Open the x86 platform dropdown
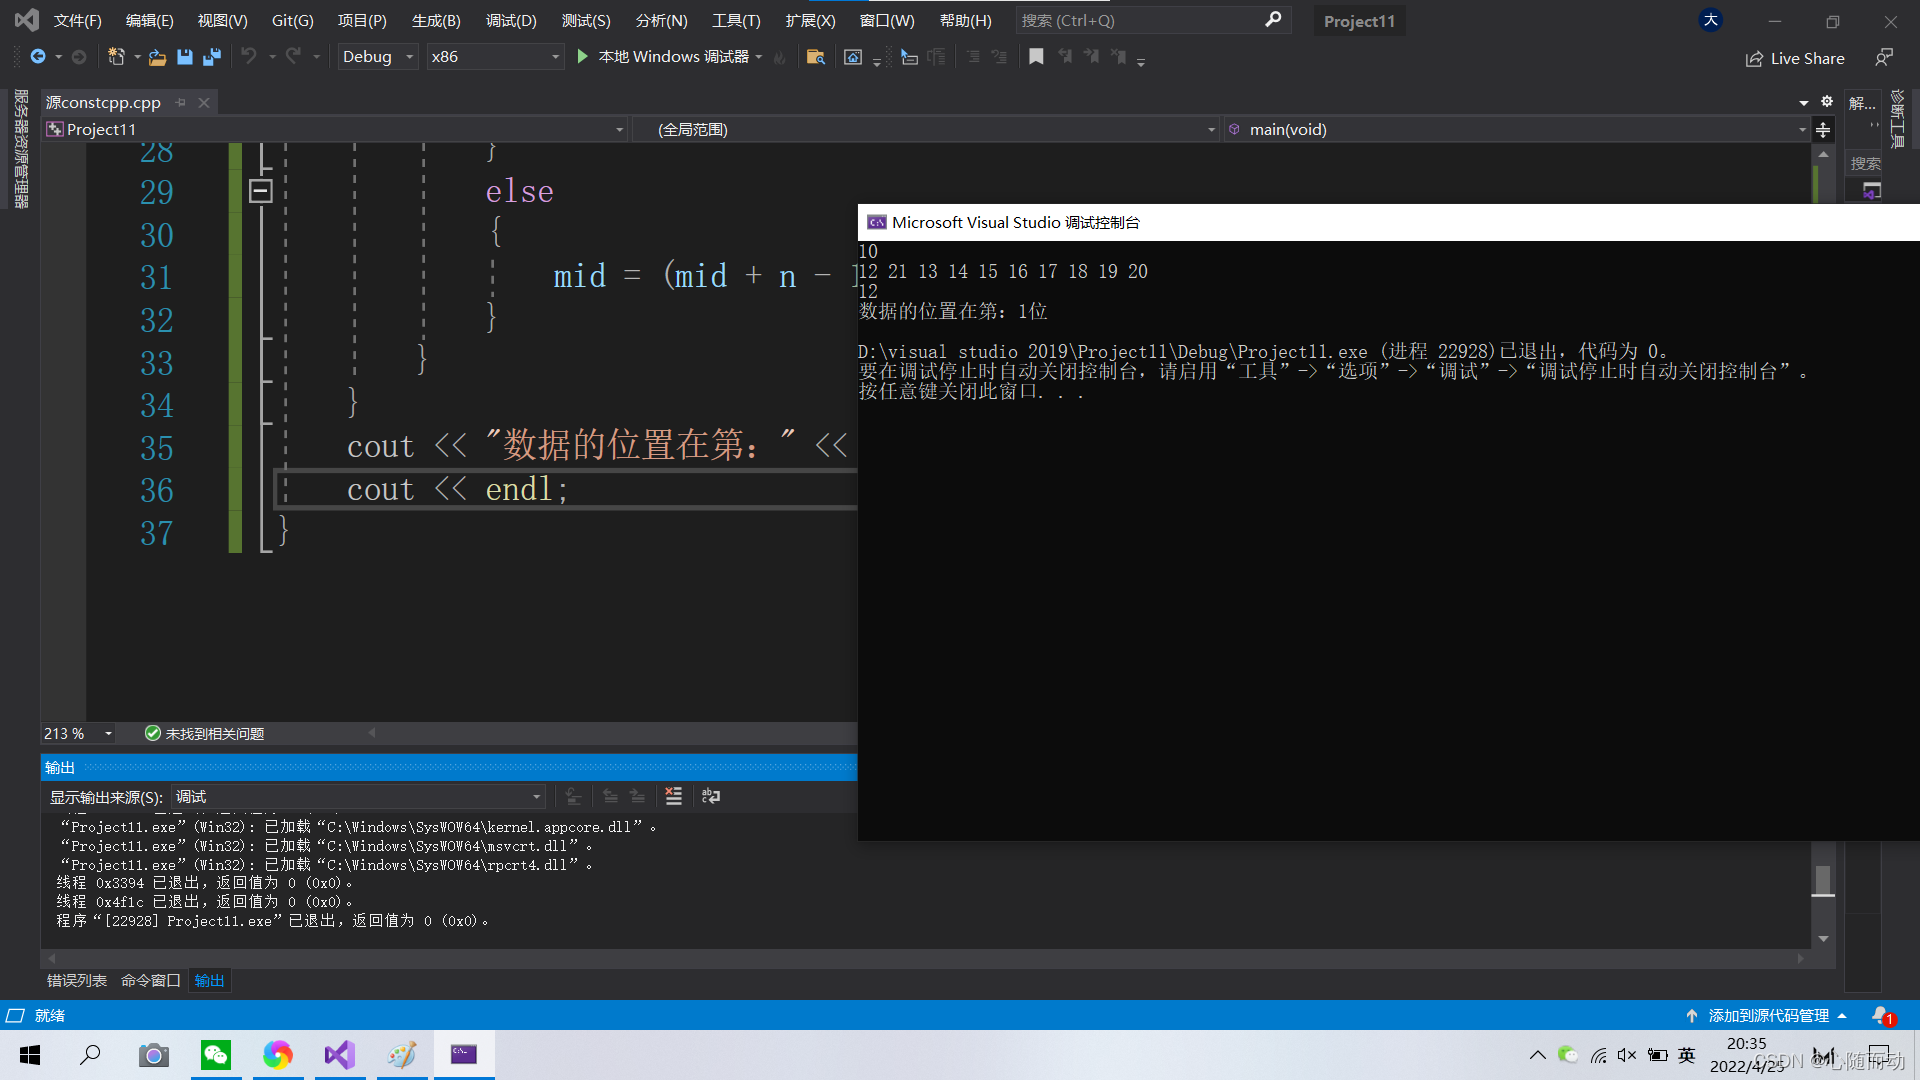 495,57
